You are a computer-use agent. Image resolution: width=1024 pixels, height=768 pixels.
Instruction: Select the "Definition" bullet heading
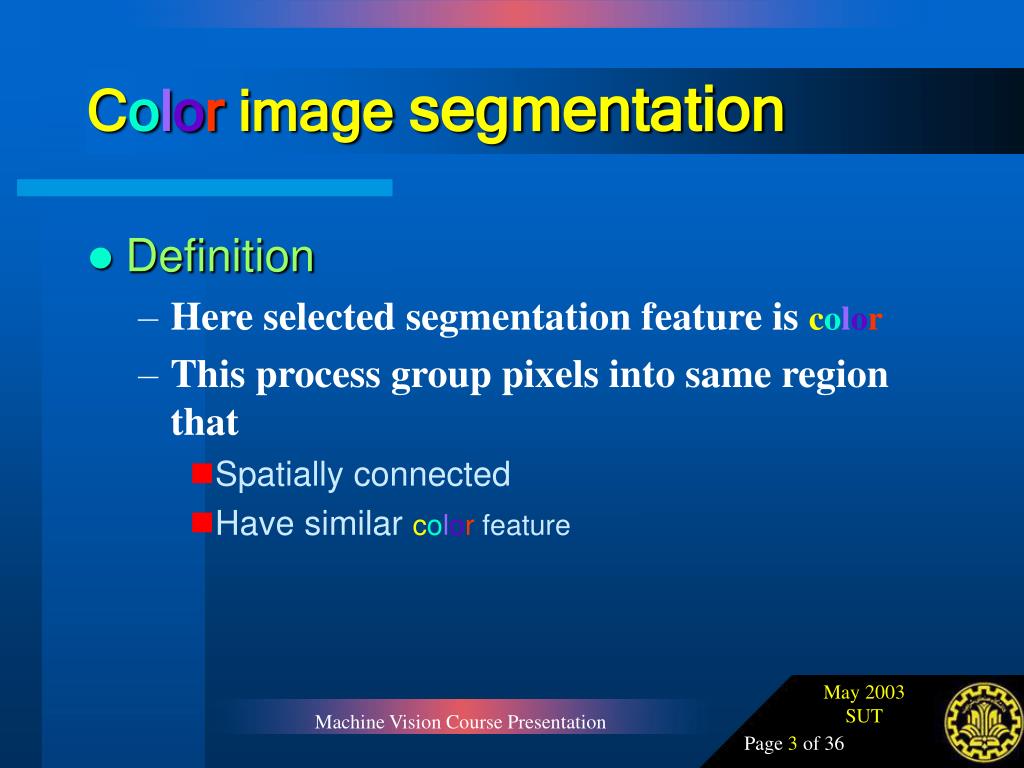[221, 255]
